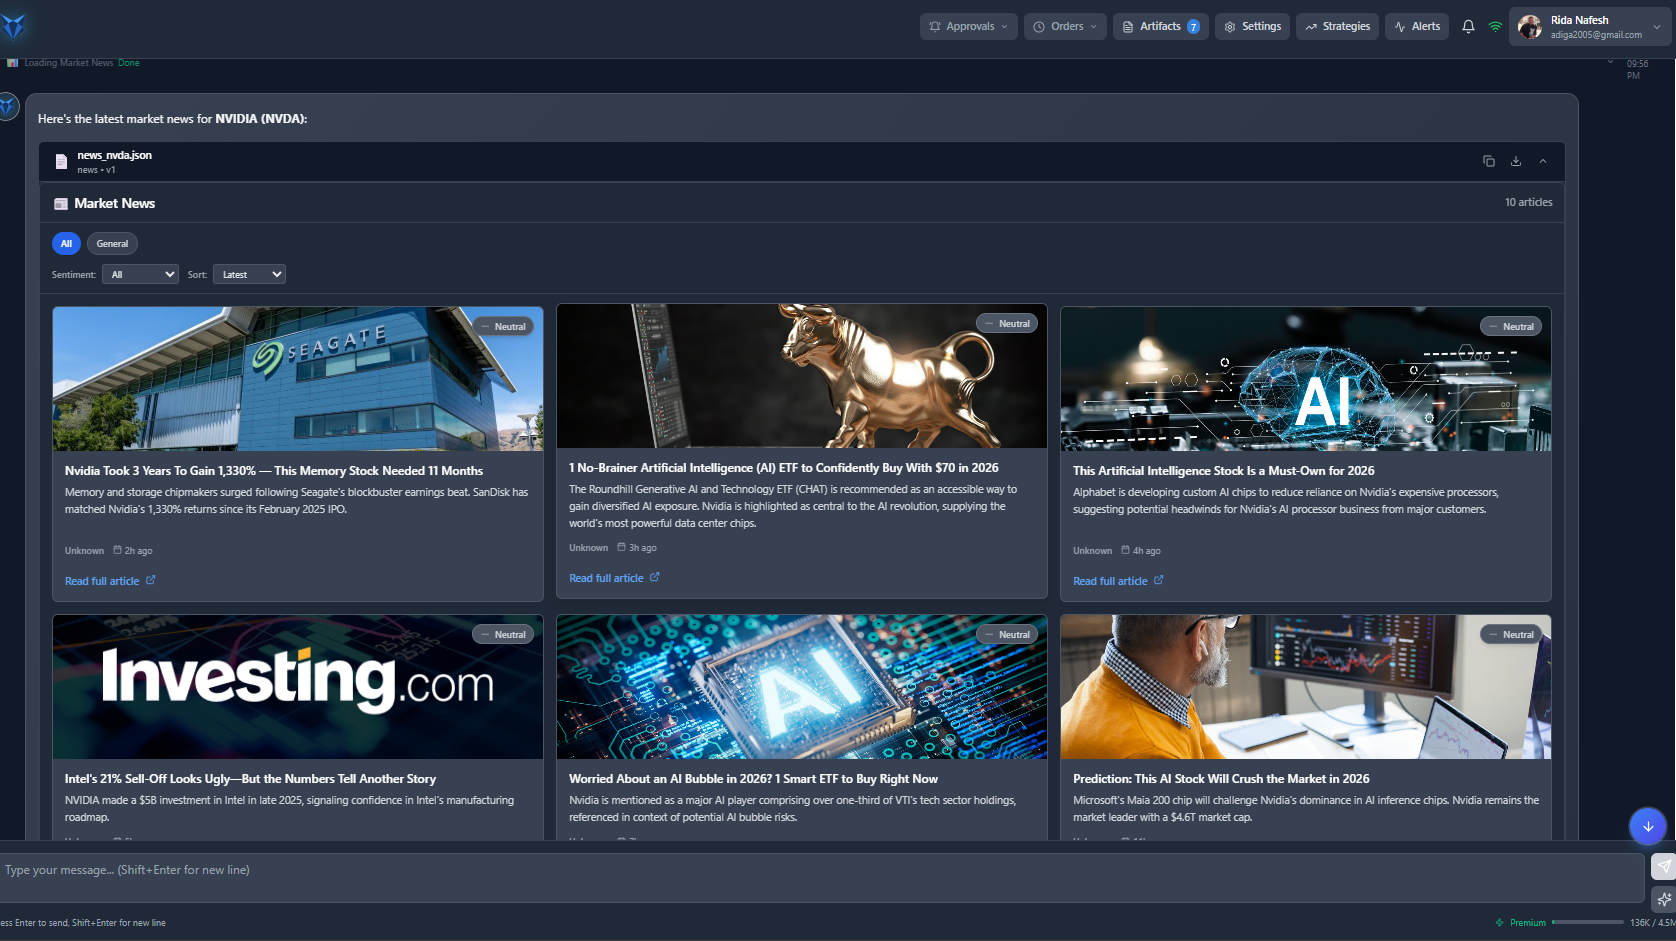Select the General category filter pill
This screenshot has height=941, width=1676.
112,244
